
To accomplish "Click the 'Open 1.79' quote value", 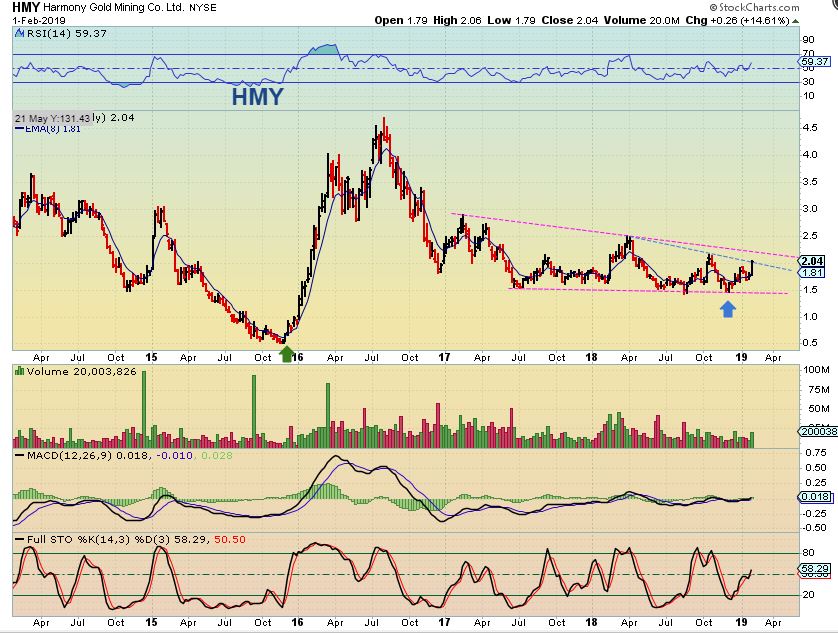I will [x=401, y=20].
